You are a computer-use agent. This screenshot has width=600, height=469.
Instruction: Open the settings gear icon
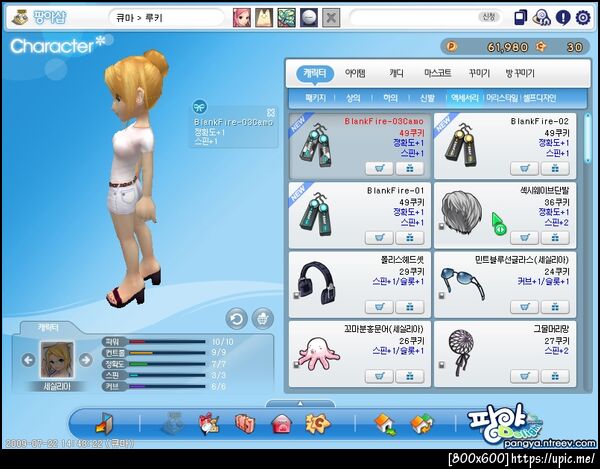pos(583,18)
